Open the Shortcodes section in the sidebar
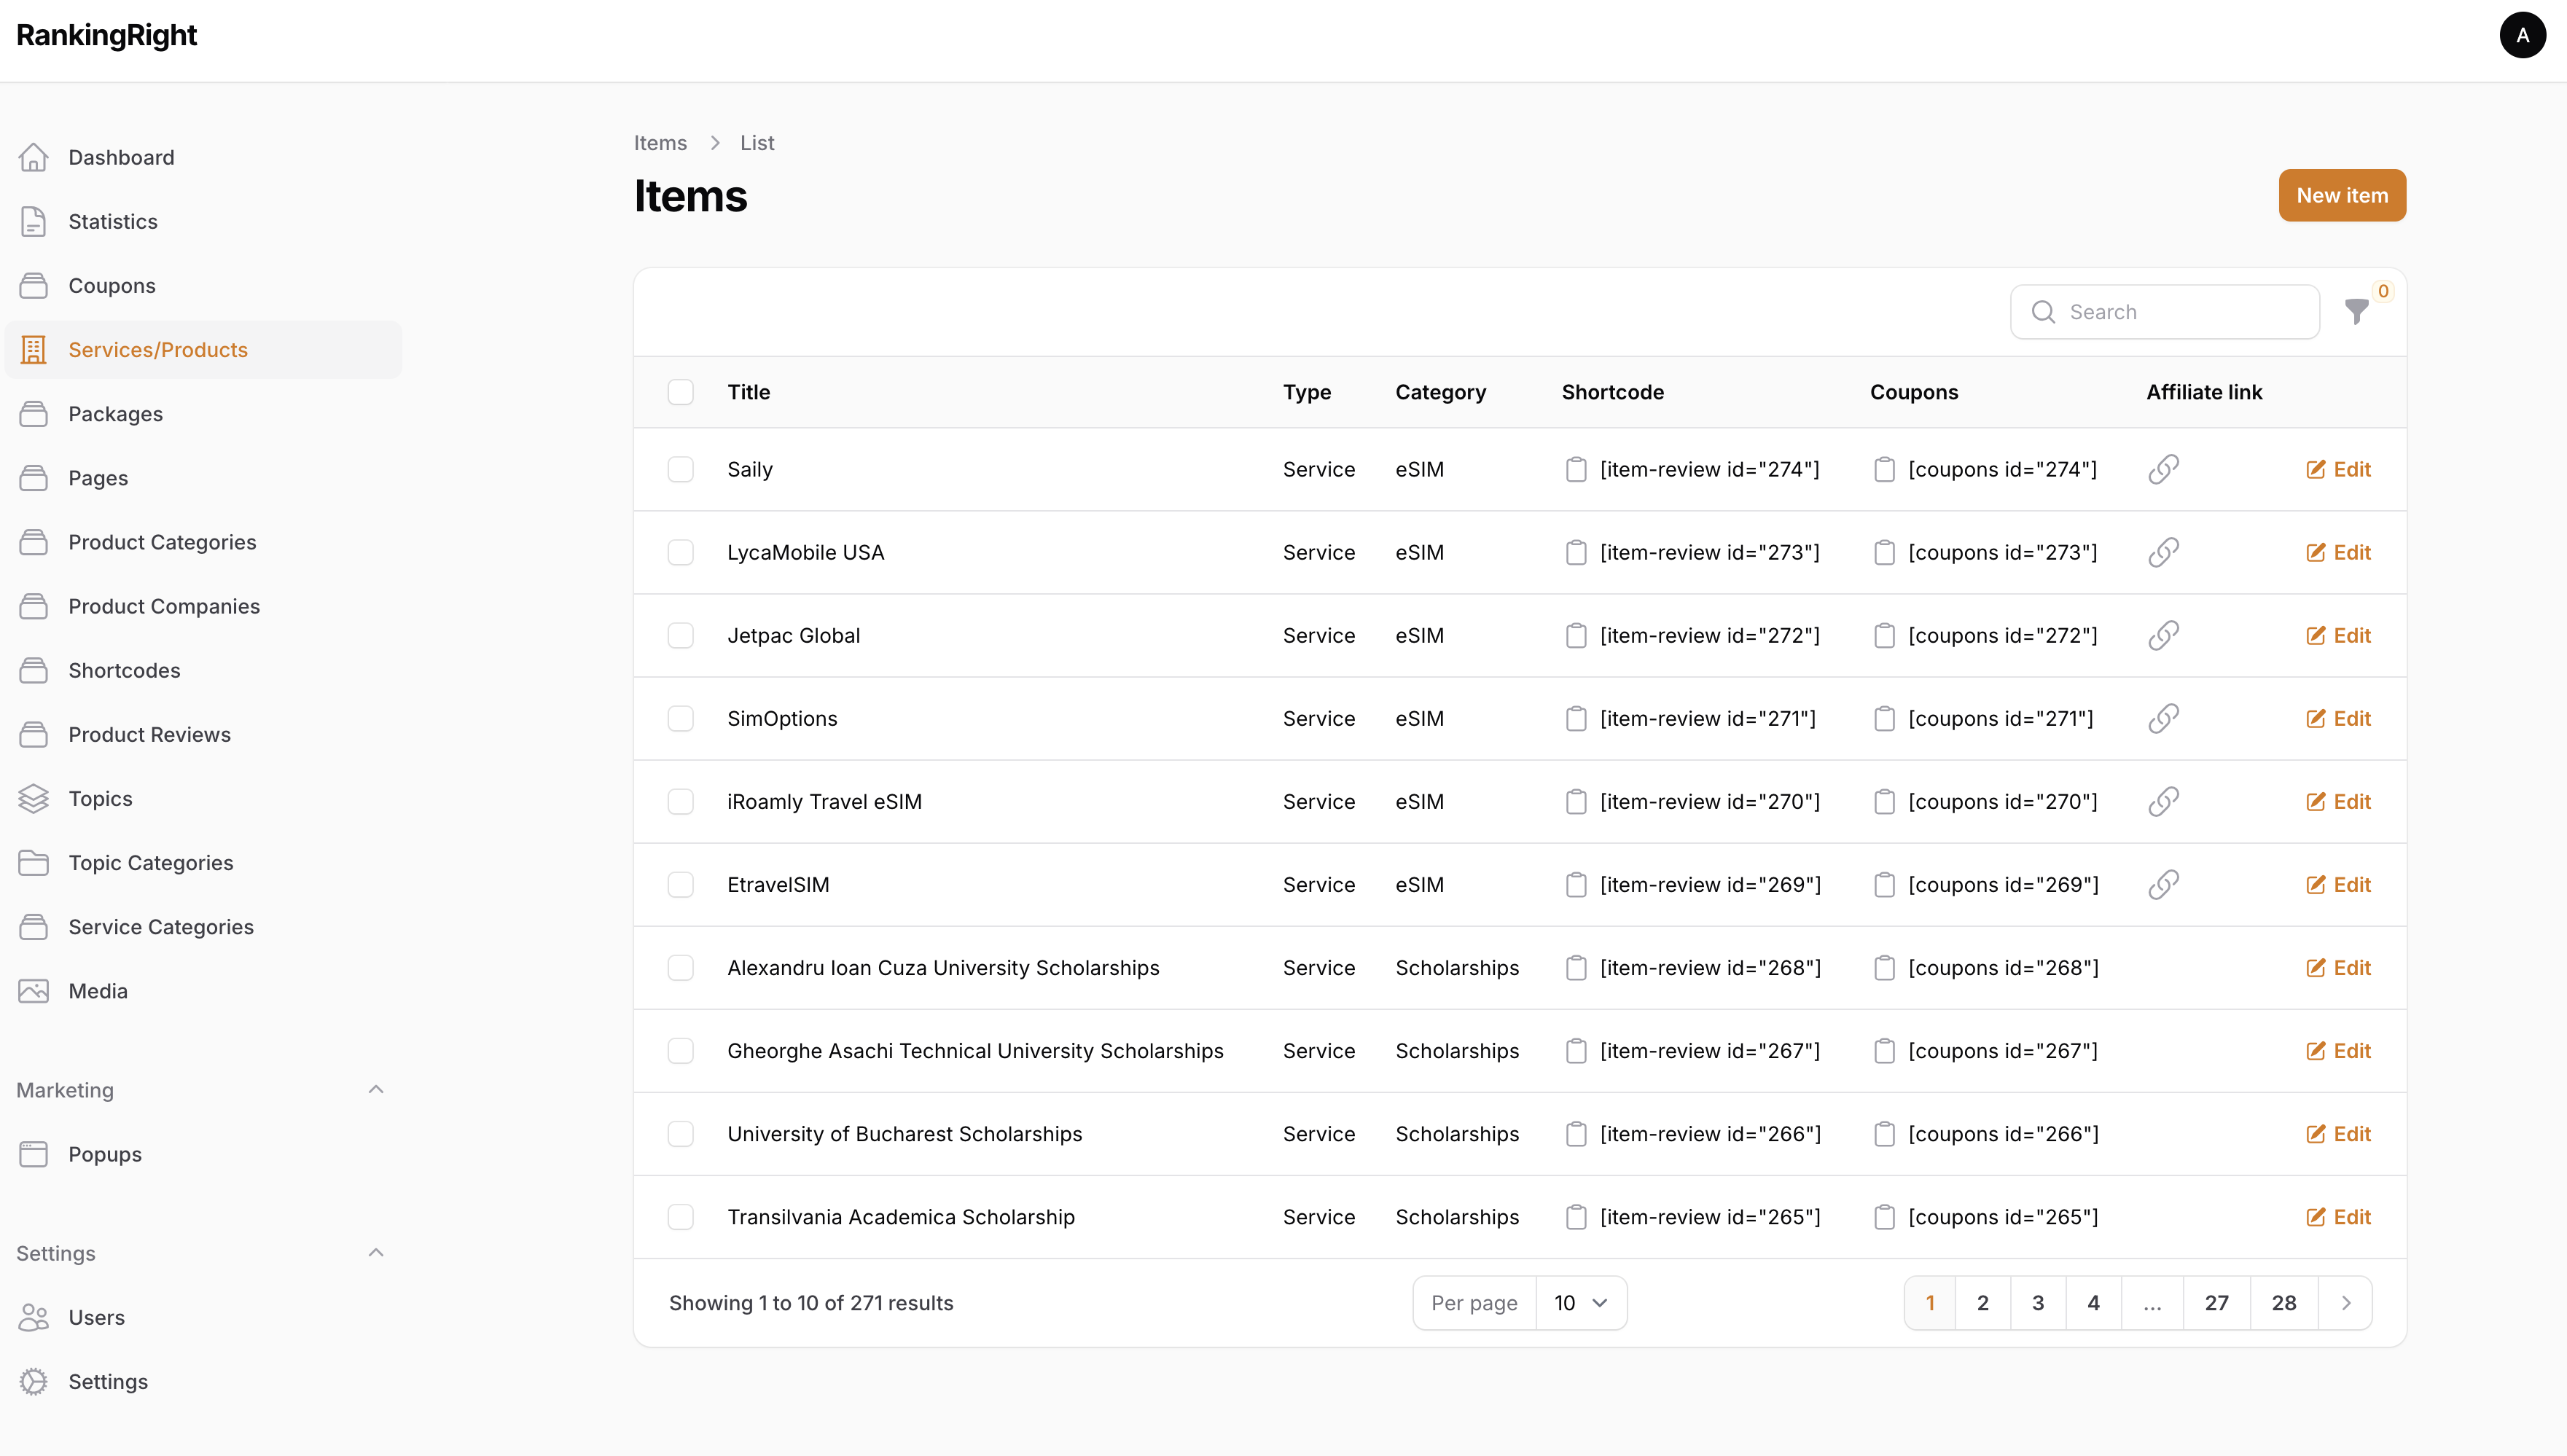 [x=123, y=670]
